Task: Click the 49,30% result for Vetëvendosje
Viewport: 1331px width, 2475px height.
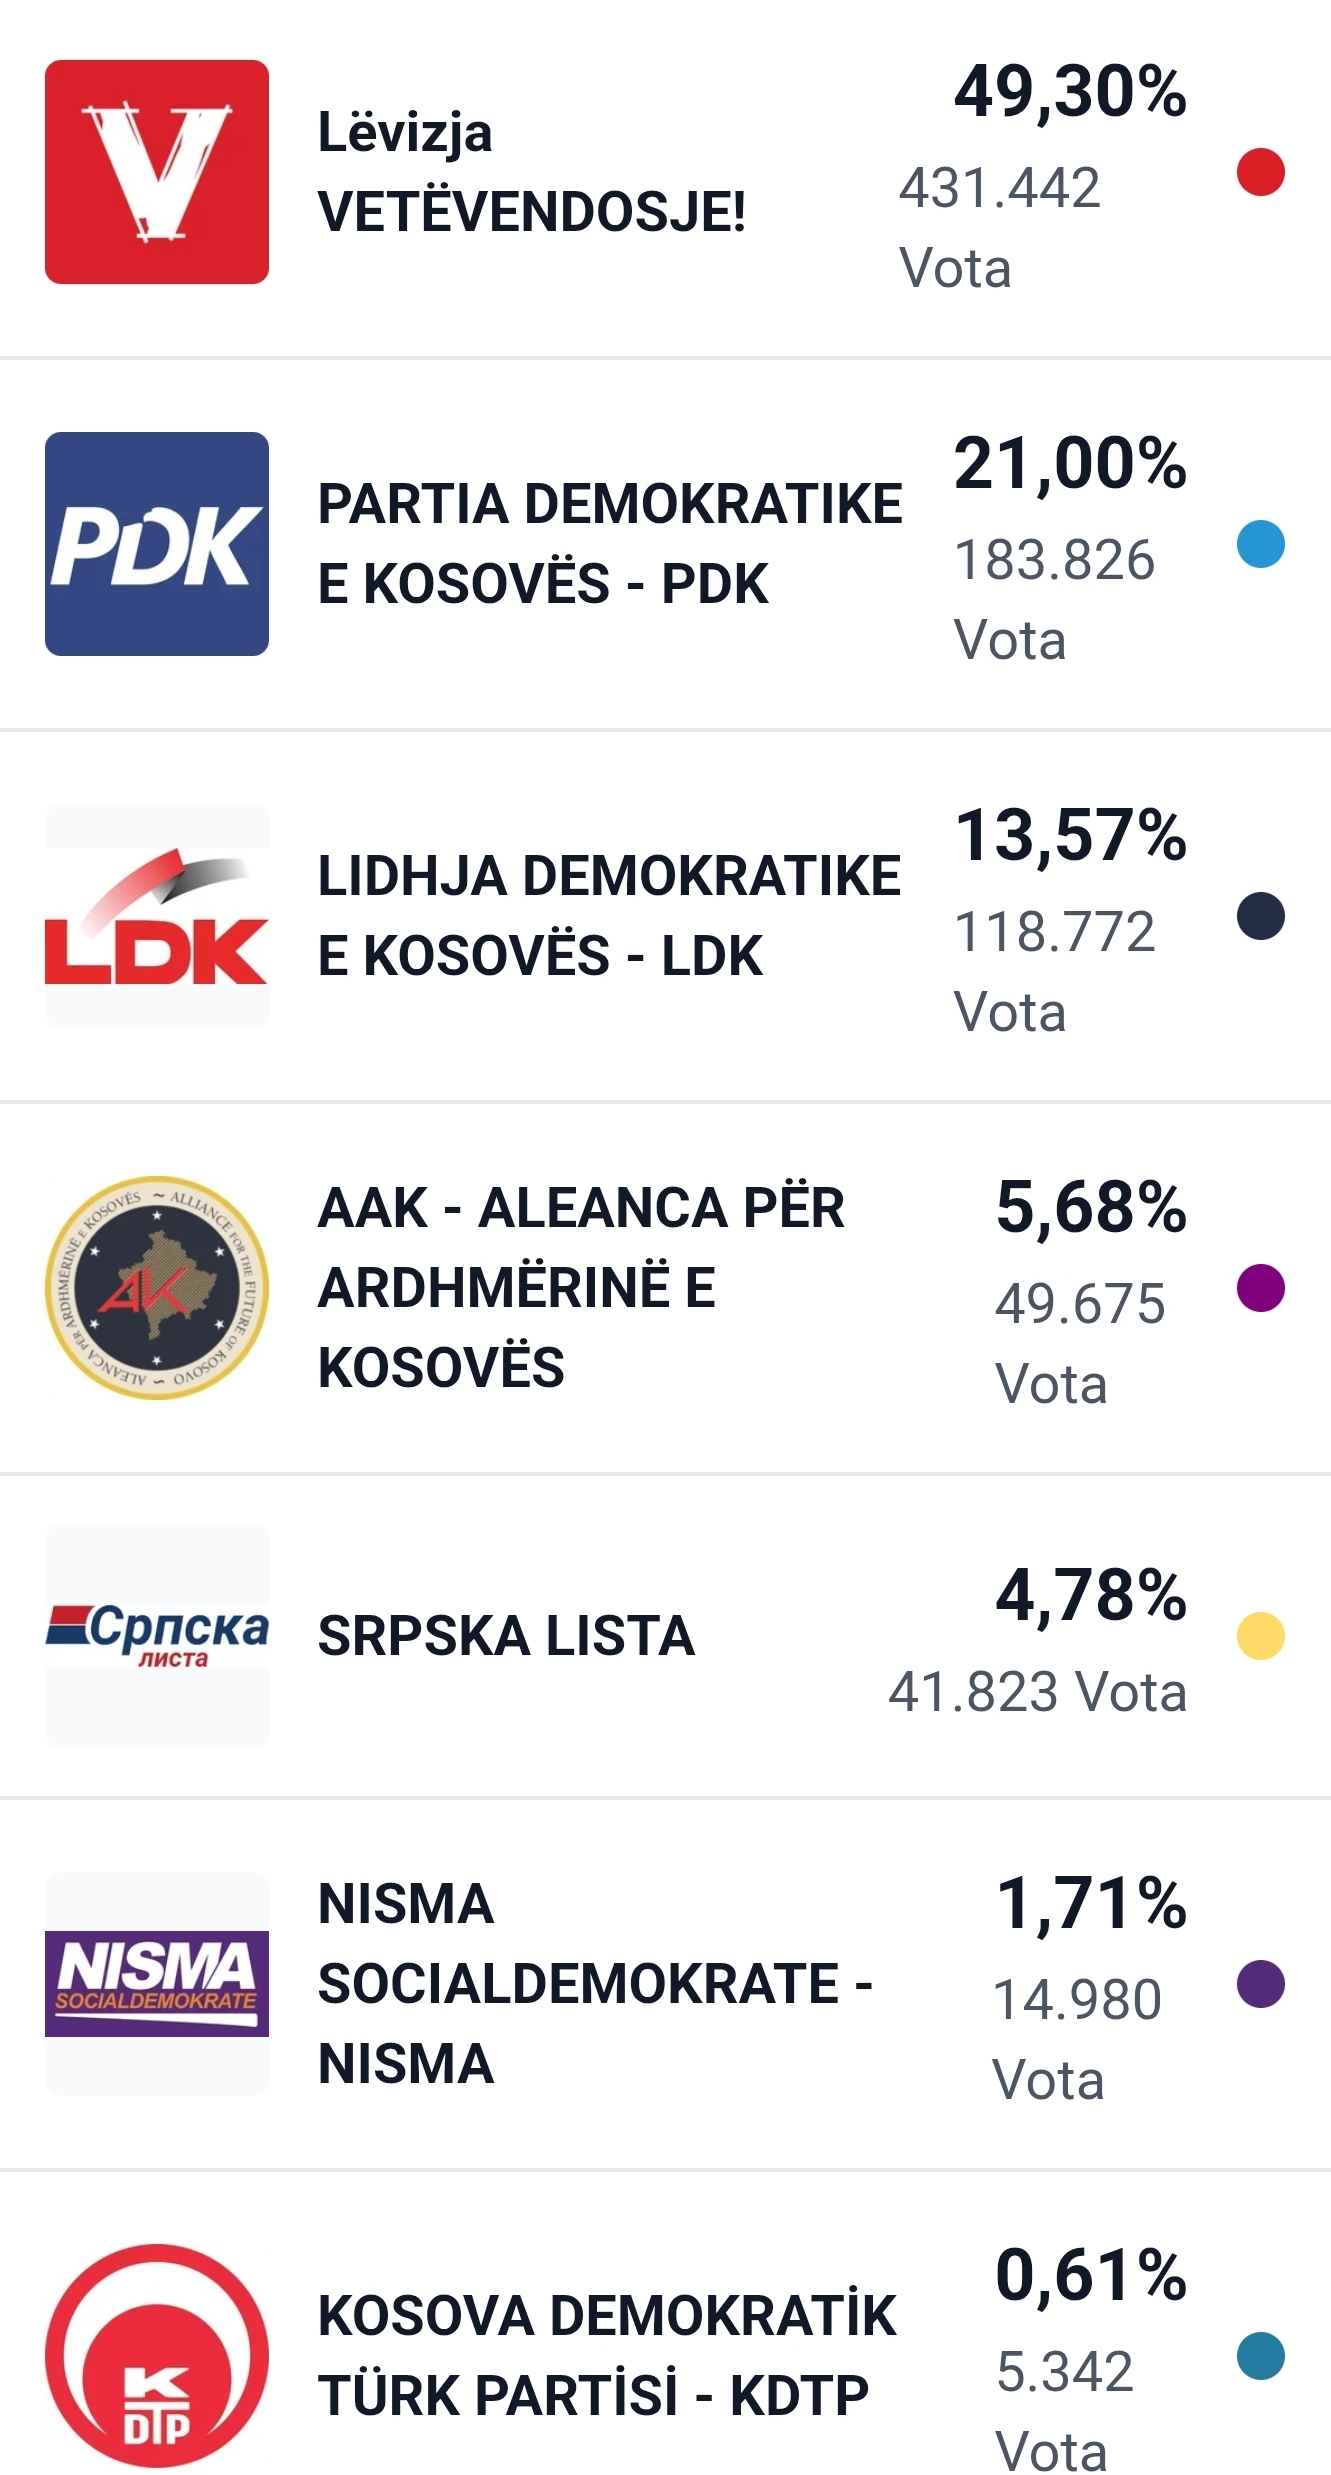Action: pyautogui.click(x=1070, y=92)
